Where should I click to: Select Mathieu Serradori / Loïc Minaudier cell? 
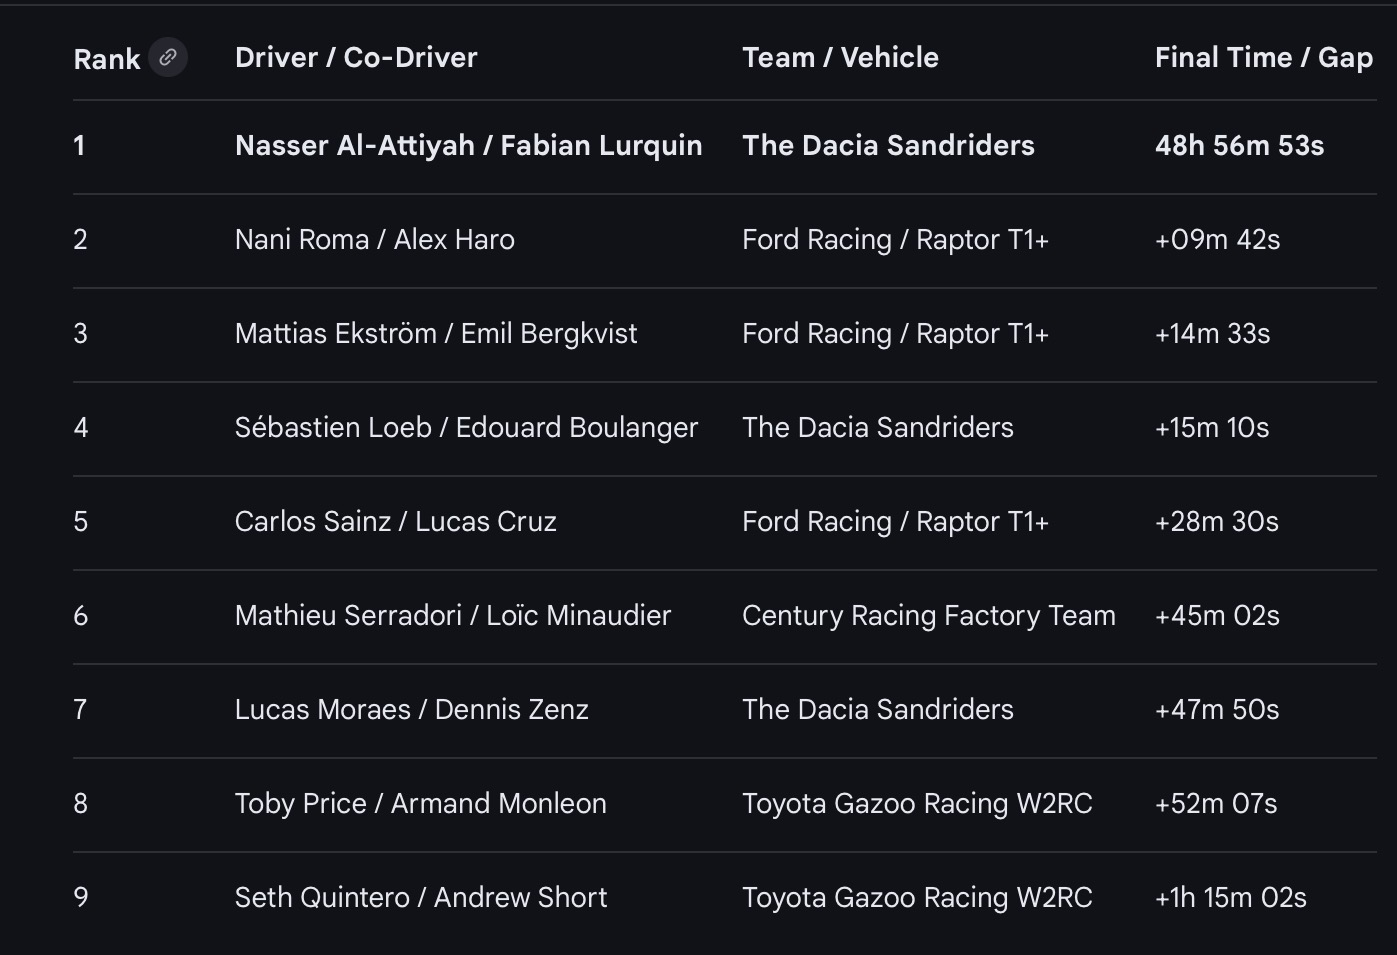pos(452,615)
